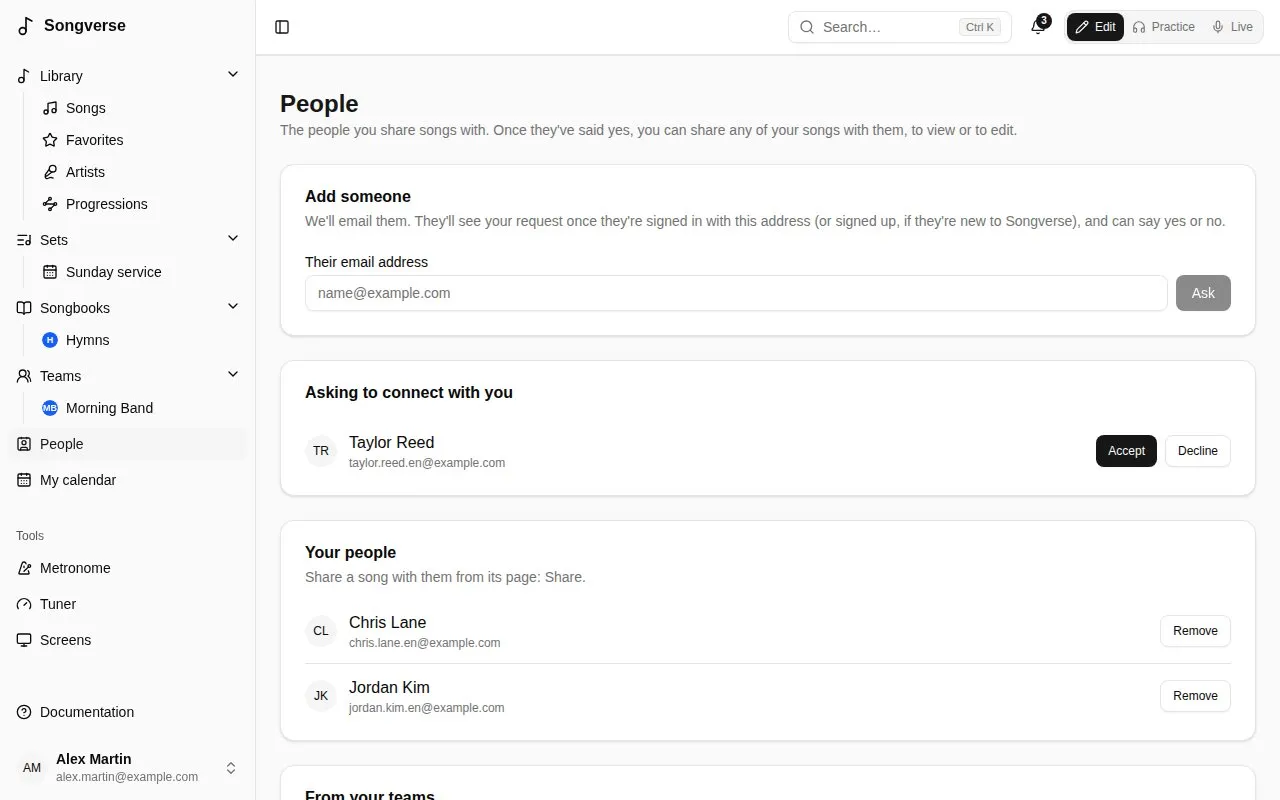Toggle the sidebar panel icon

point(282,27)
